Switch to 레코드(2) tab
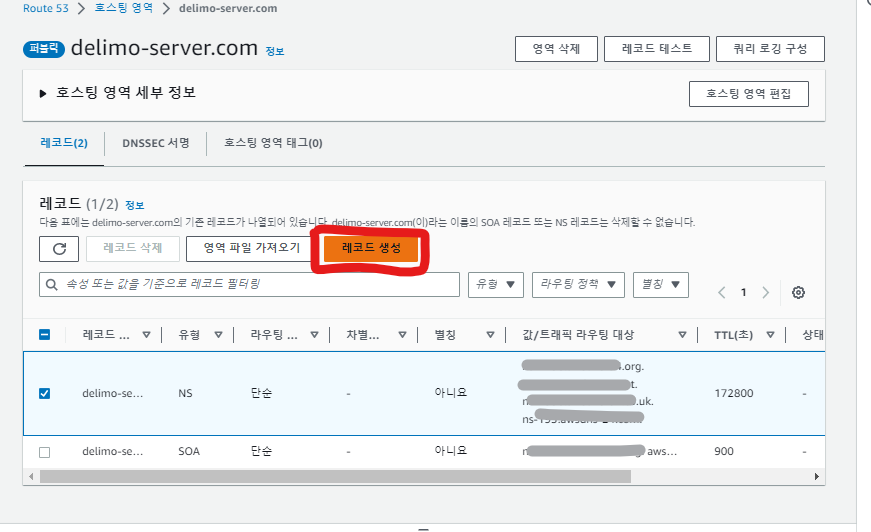 point(64,143)
